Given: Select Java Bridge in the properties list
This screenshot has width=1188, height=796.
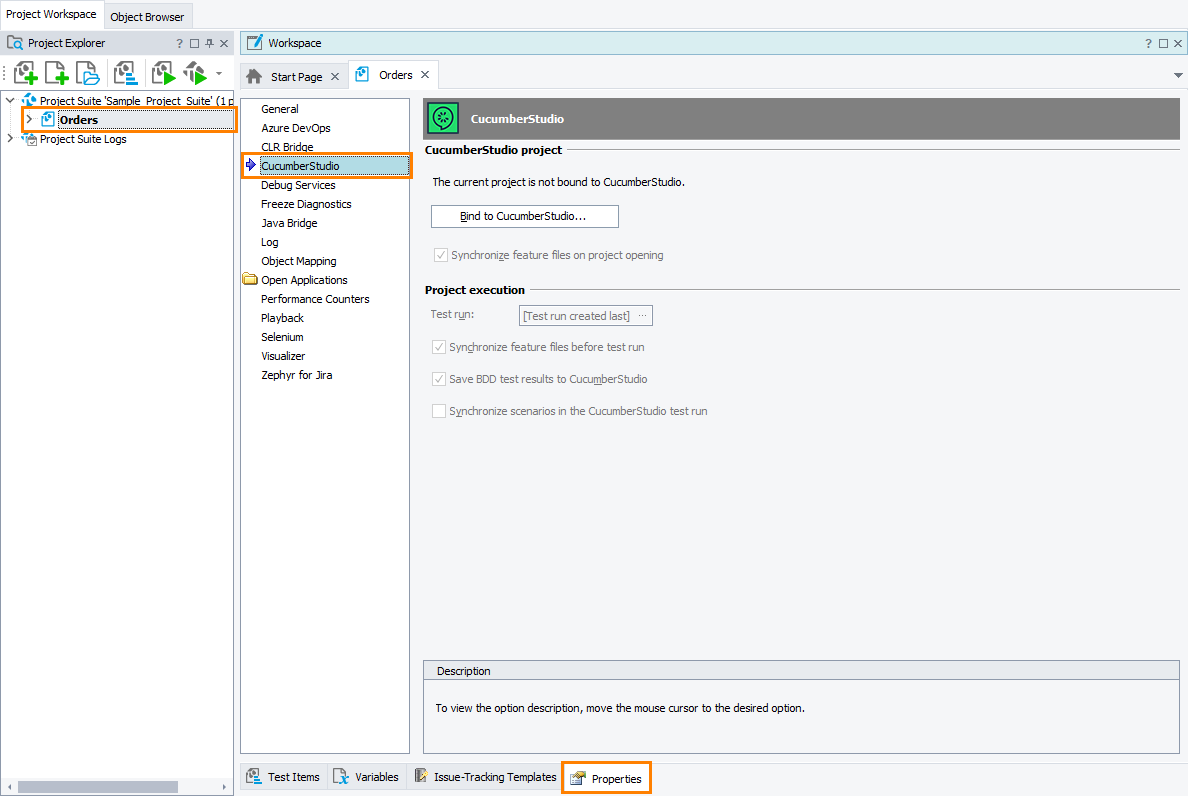Looking at the screenshot, I should (x=289, y=223).
